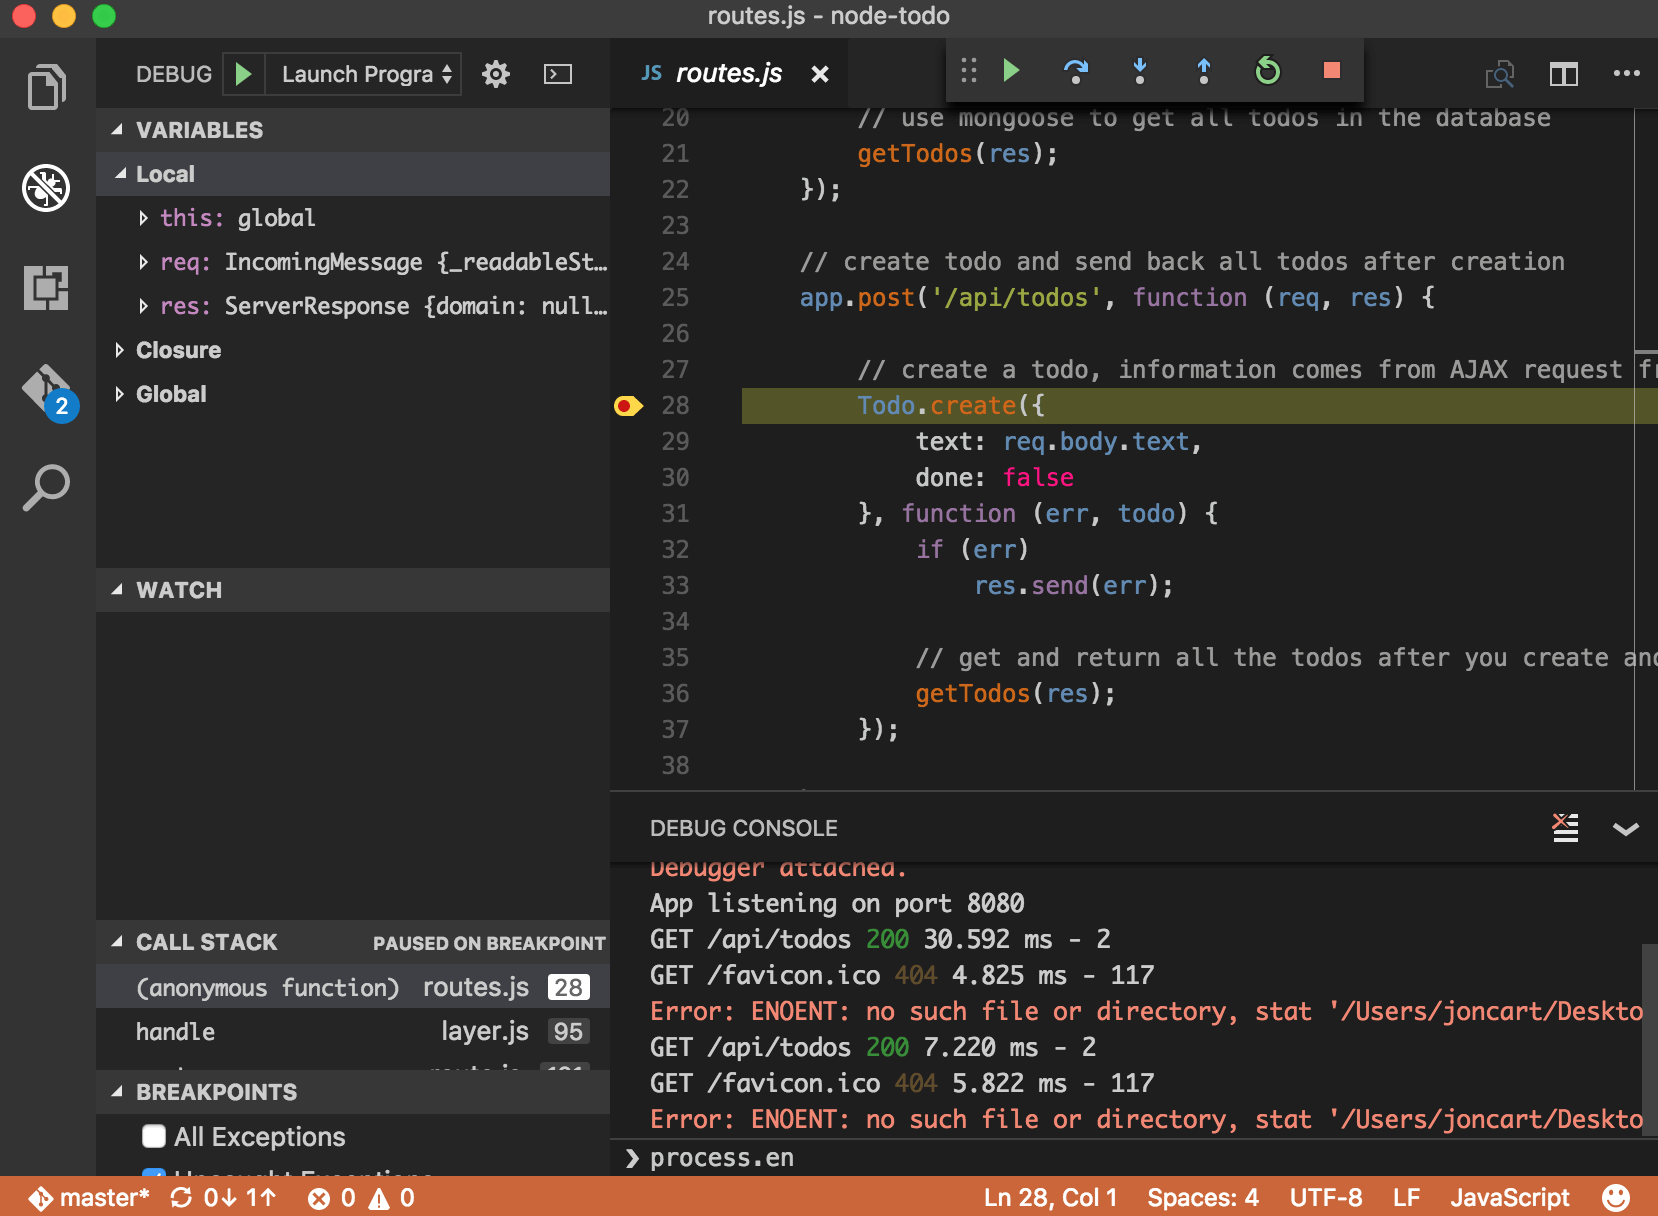Select the Search icon in the activity bar
The height and width of the screenshot is (1216, 1658).
tap(45, 487)
